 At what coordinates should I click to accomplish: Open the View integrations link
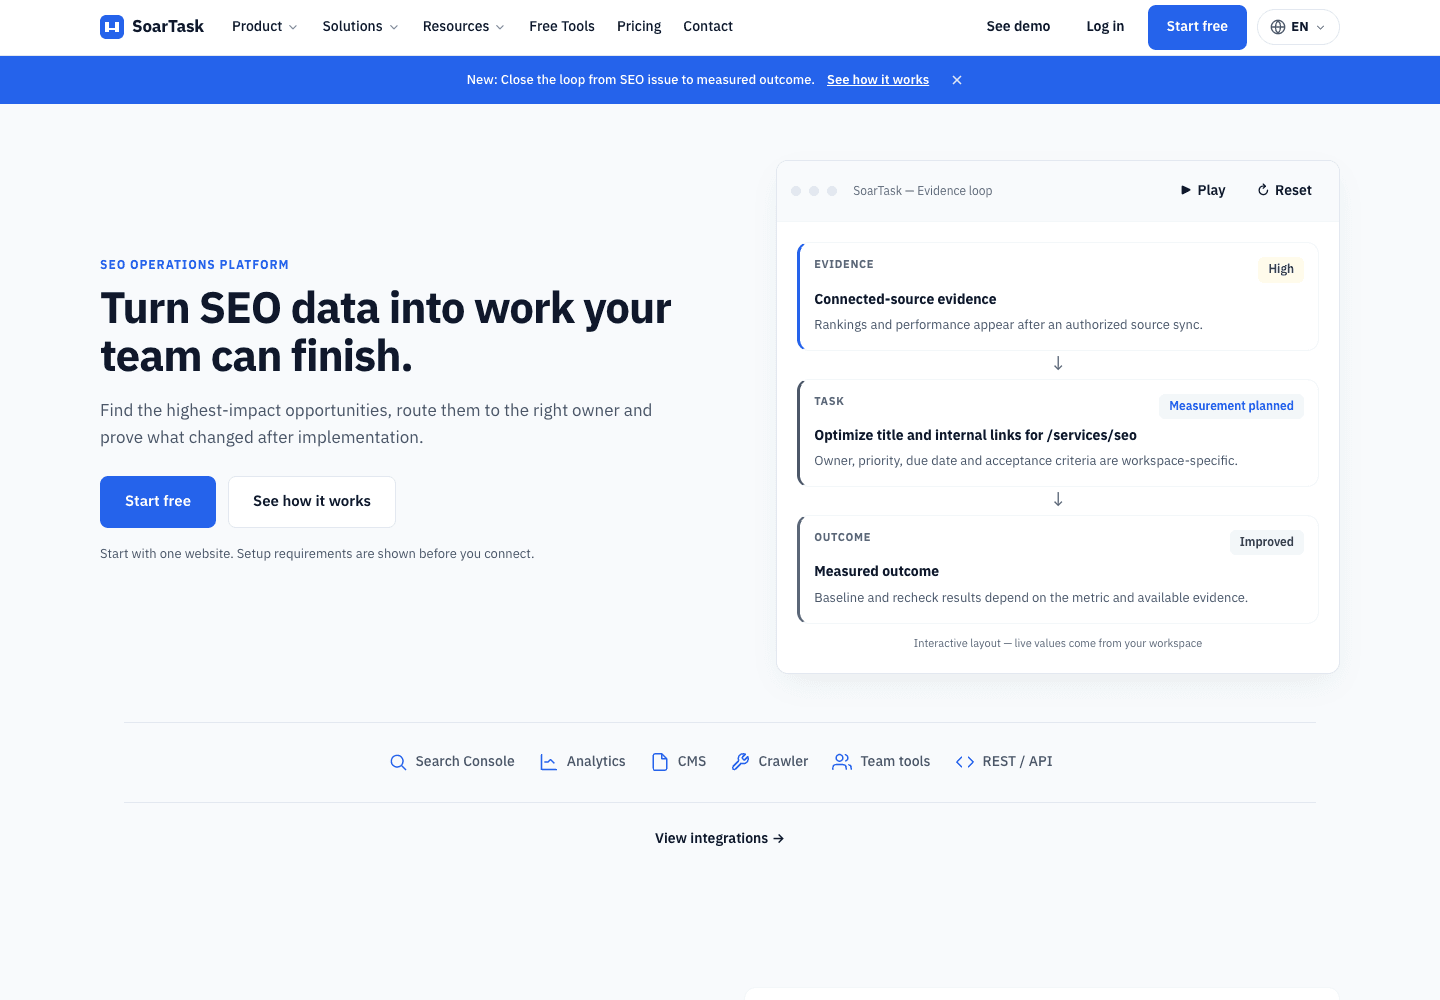(x=720, y=838)
